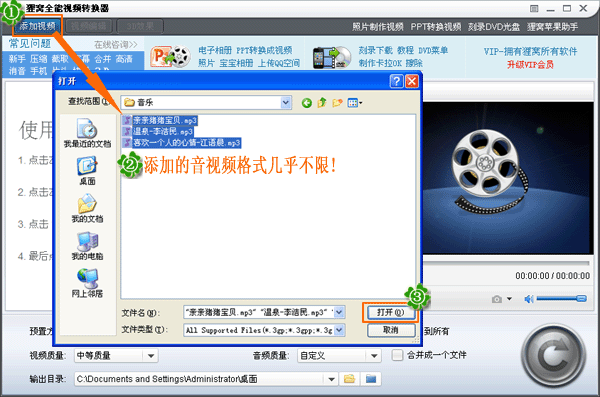Open the 制作卡拉OK link
600x397 pixels.
(380, 63)
